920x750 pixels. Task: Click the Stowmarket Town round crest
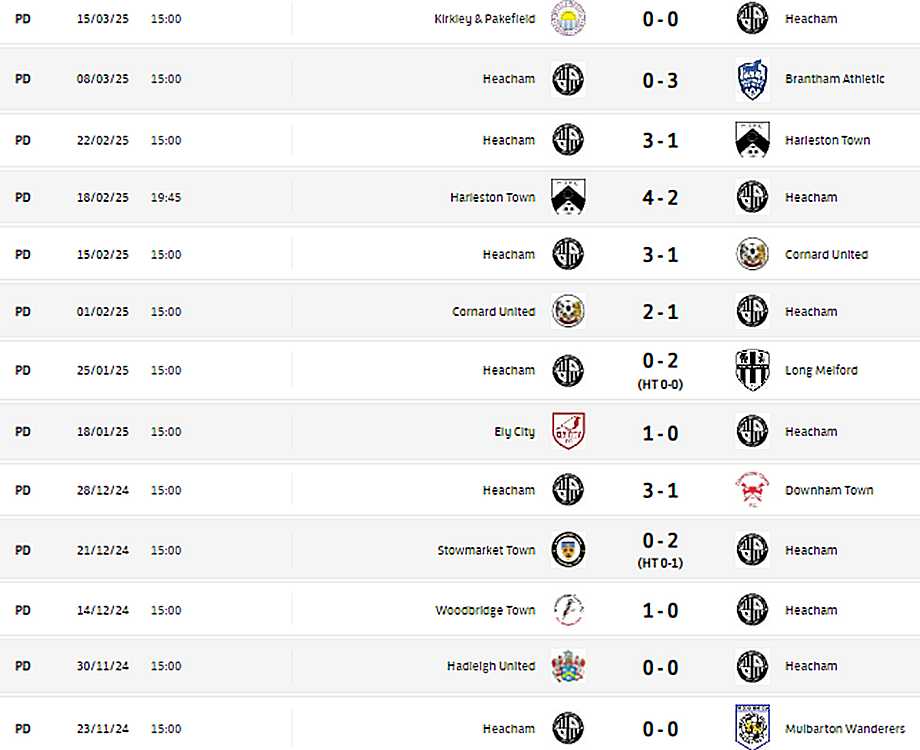pos(568,550)
